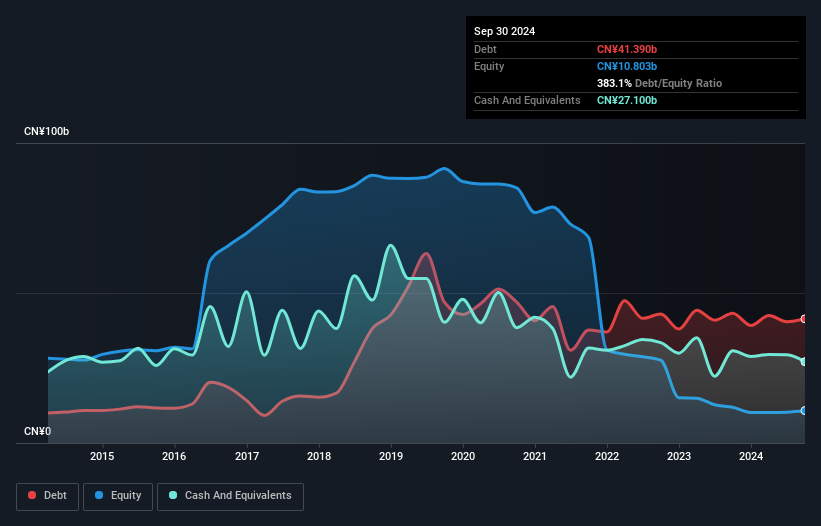
Task: Click the 2021 x-axis label
Action: [535, 456]
